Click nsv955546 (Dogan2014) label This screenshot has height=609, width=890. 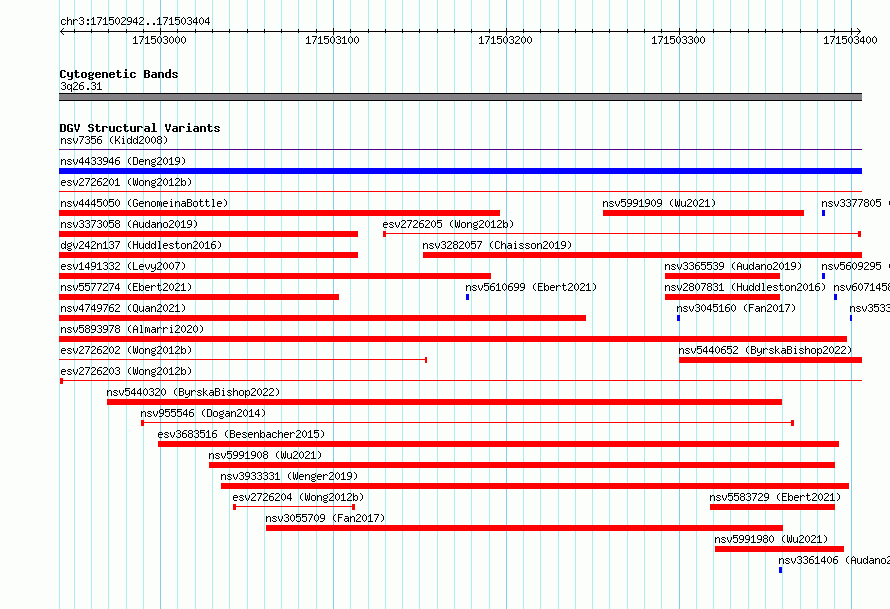coord(203,413)
